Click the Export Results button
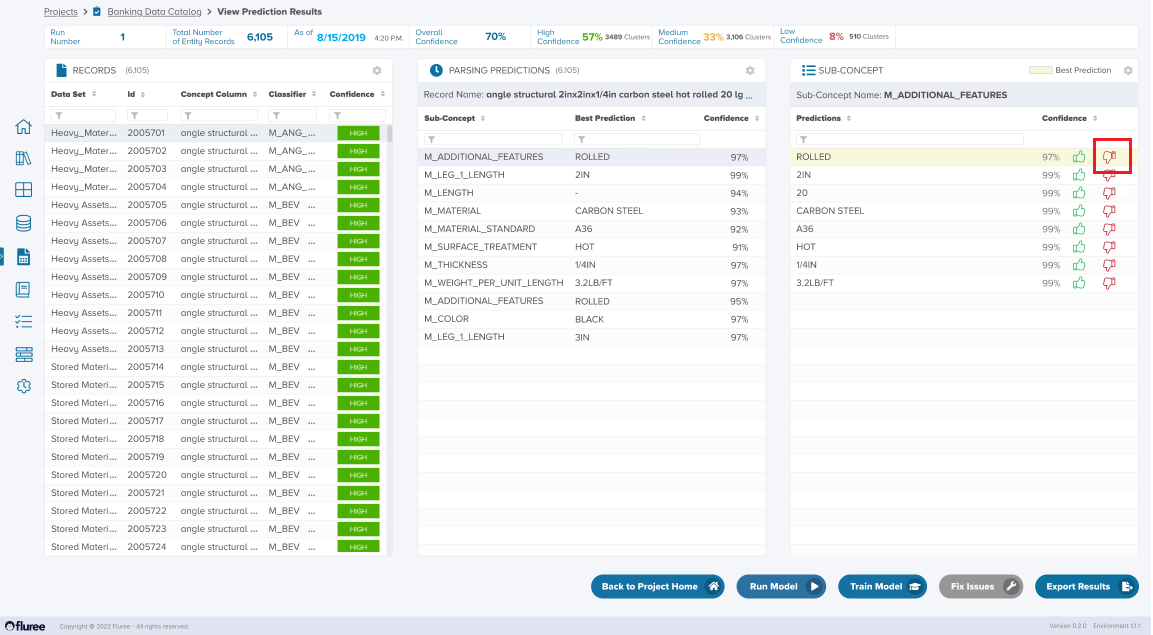Viewport: 1153px width, 635px height. [1086, 587]
